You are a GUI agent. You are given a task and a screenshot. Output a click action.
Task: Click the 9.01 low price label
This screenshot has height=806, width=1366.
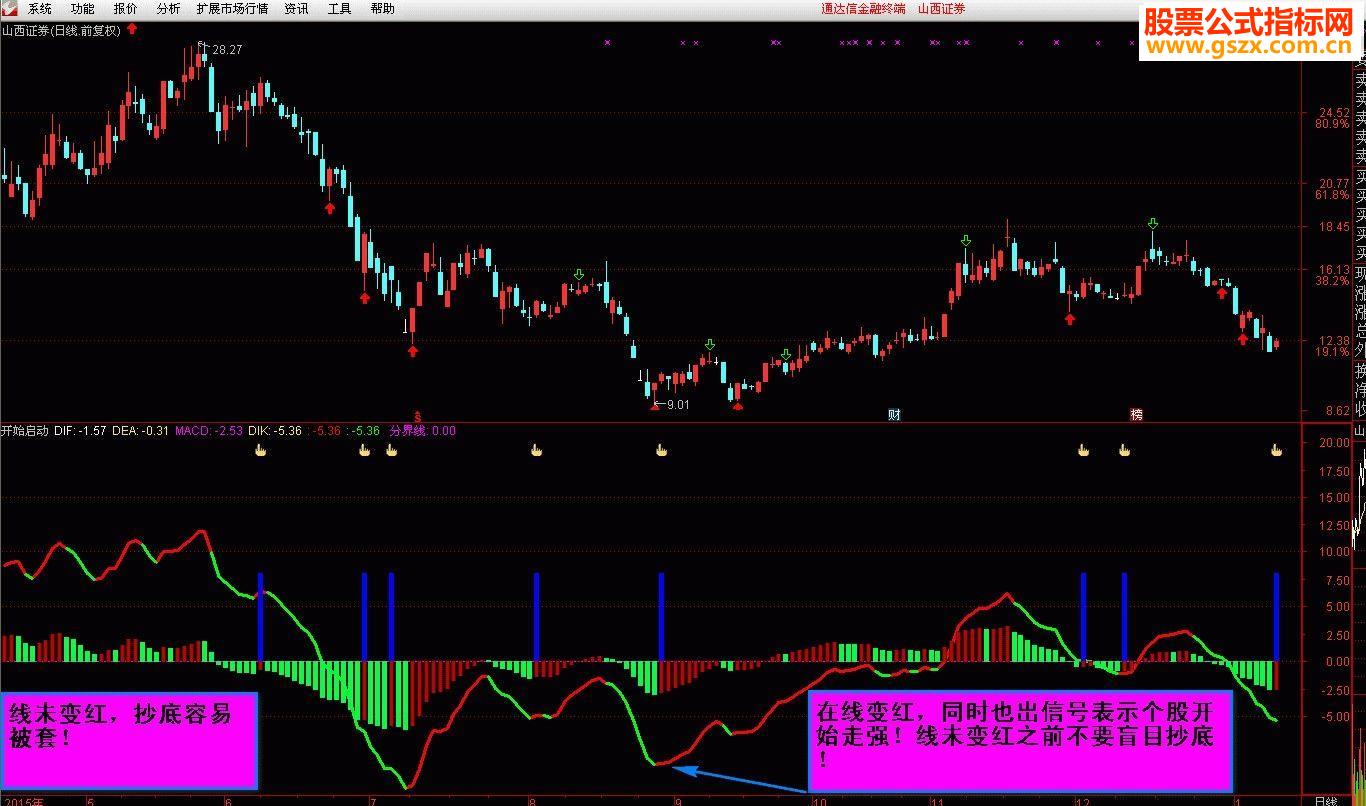click(678, 404)
